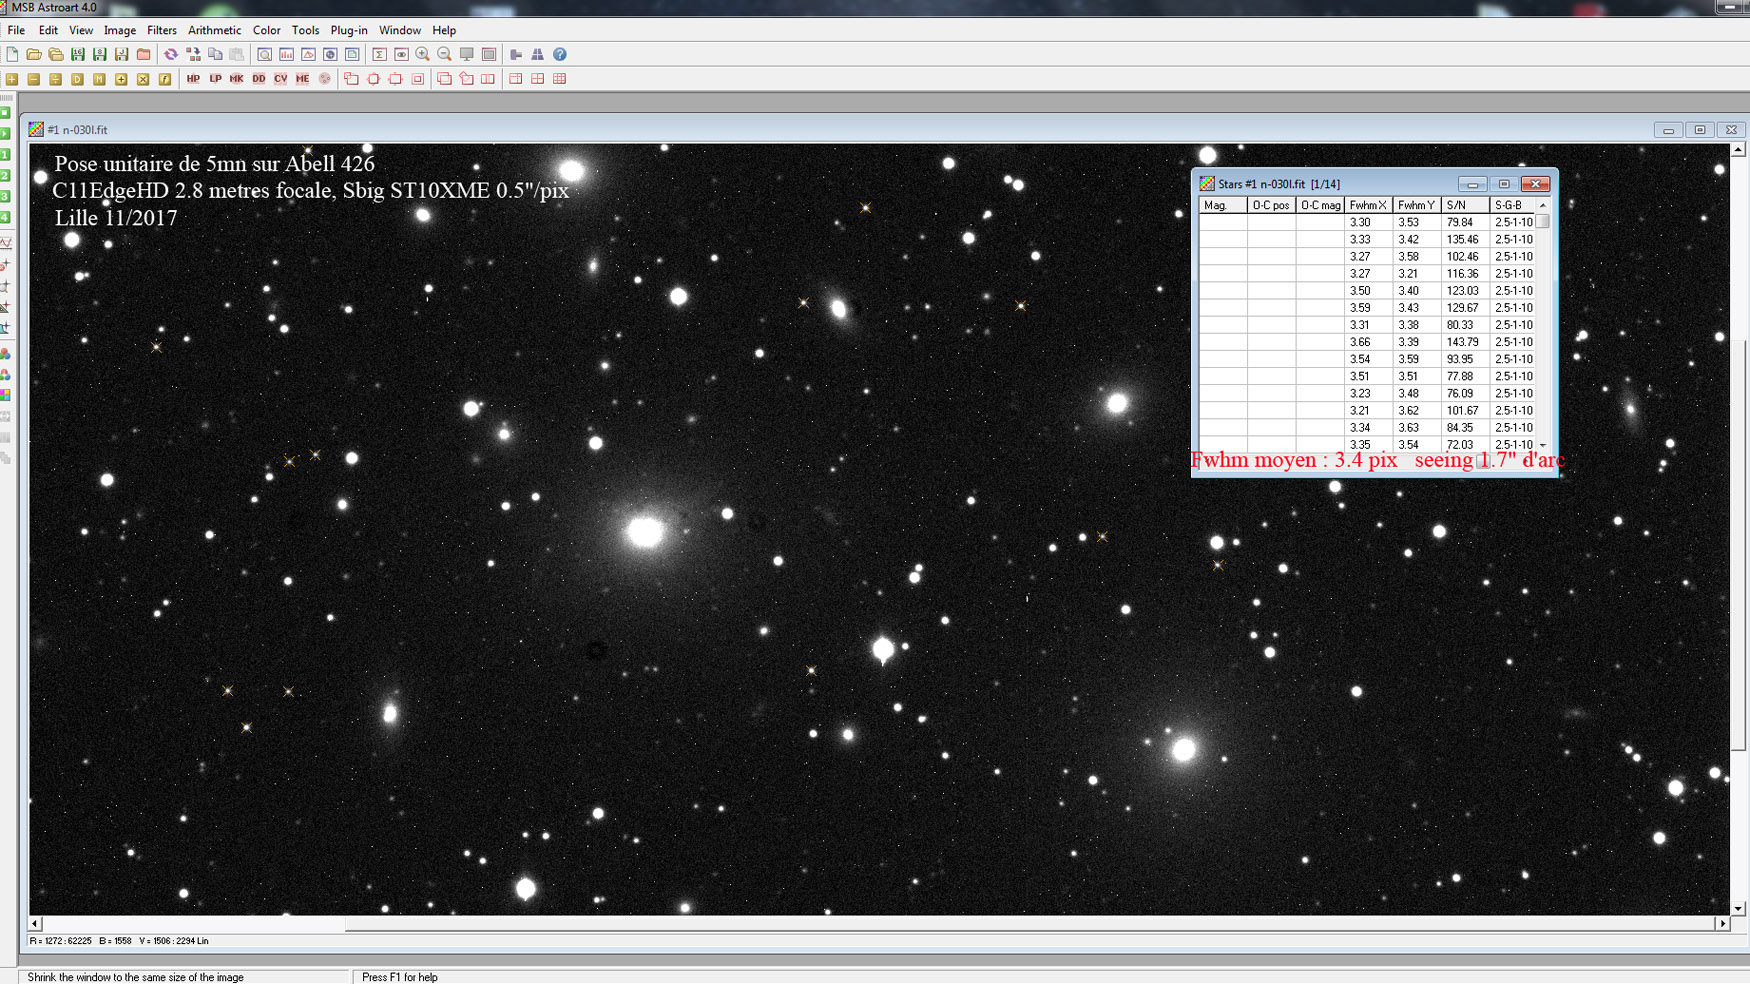Click the green number 3 sidebar icon
This screenshot has height=984, width=1750.
pyautogui.click(x=5, y=197)
